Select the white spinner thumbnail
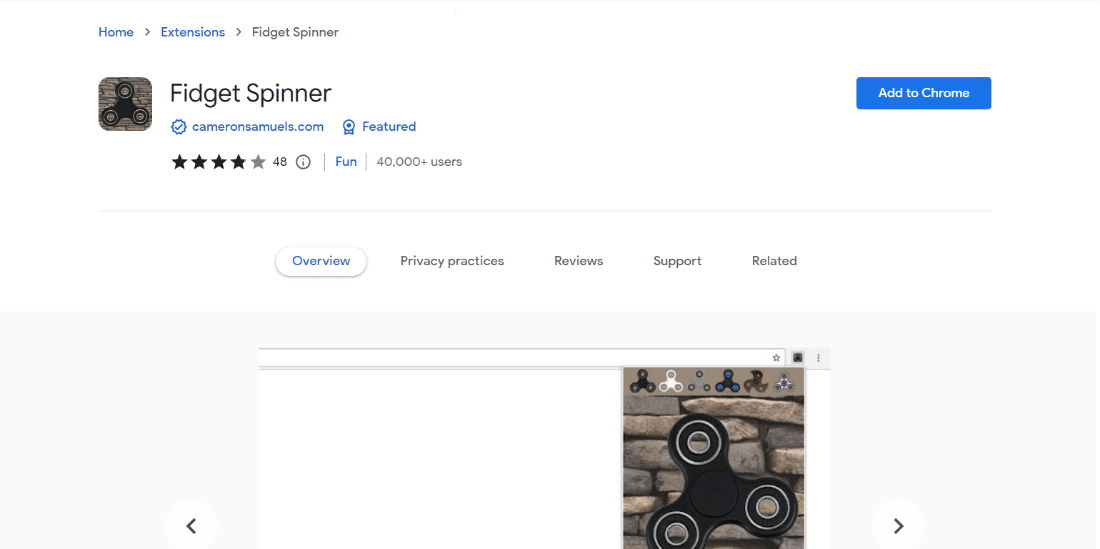Image resolution: width=1100 pixels, height=549 pixels. click(671, 381)
